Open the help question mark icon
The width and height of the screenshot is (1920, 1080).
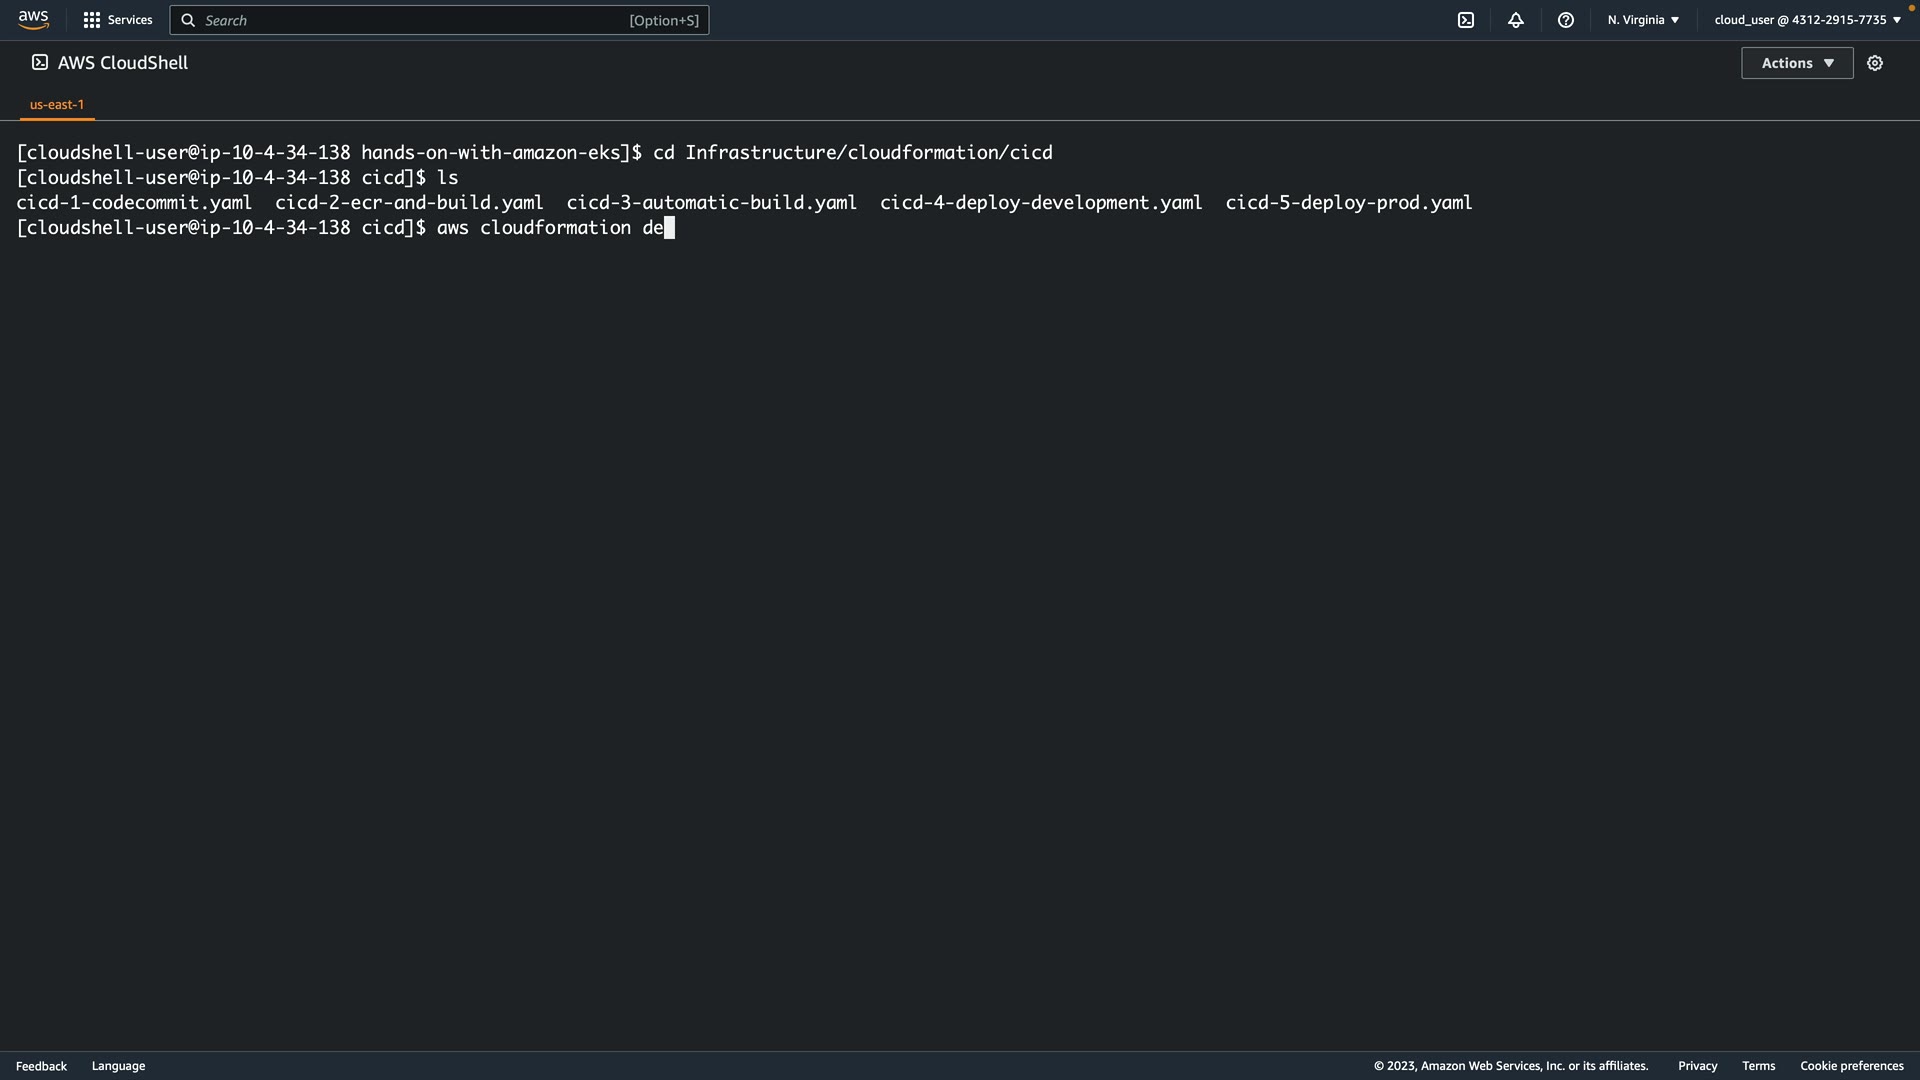(x=1566, y=20)
